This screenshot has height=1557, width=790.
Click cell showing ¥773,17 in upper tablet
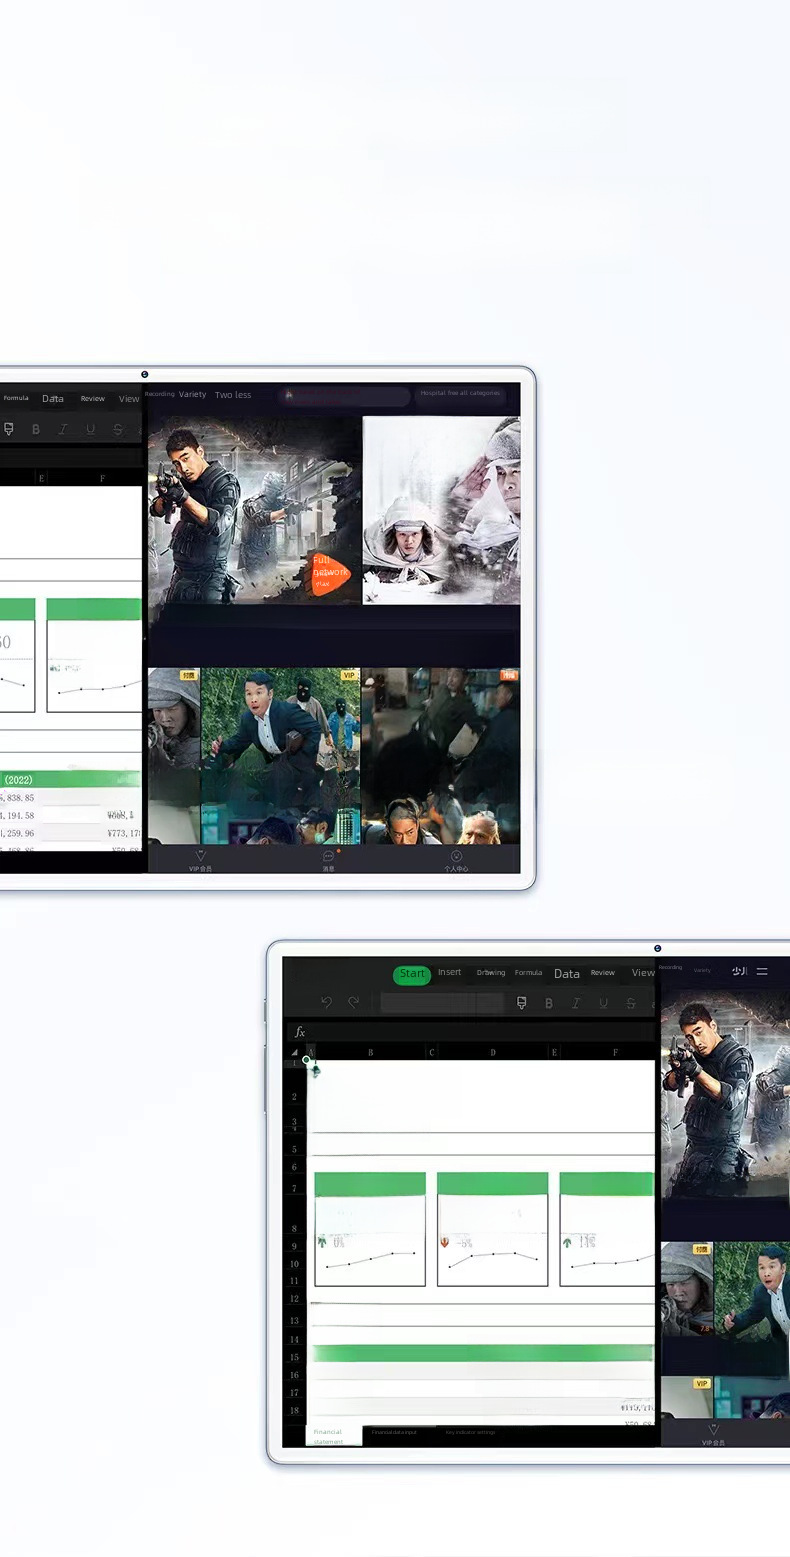(x=124, y=832)
